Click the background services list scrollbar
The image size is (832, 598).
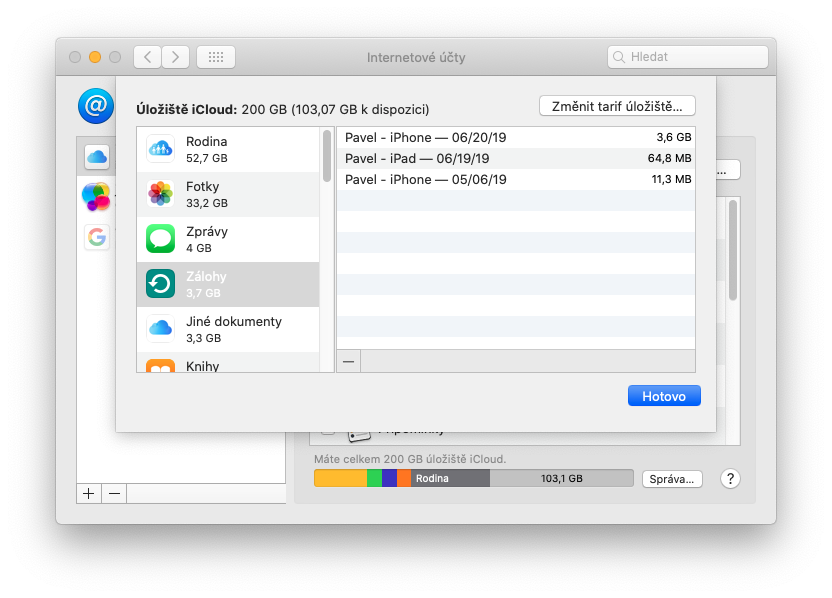[733, 250]
